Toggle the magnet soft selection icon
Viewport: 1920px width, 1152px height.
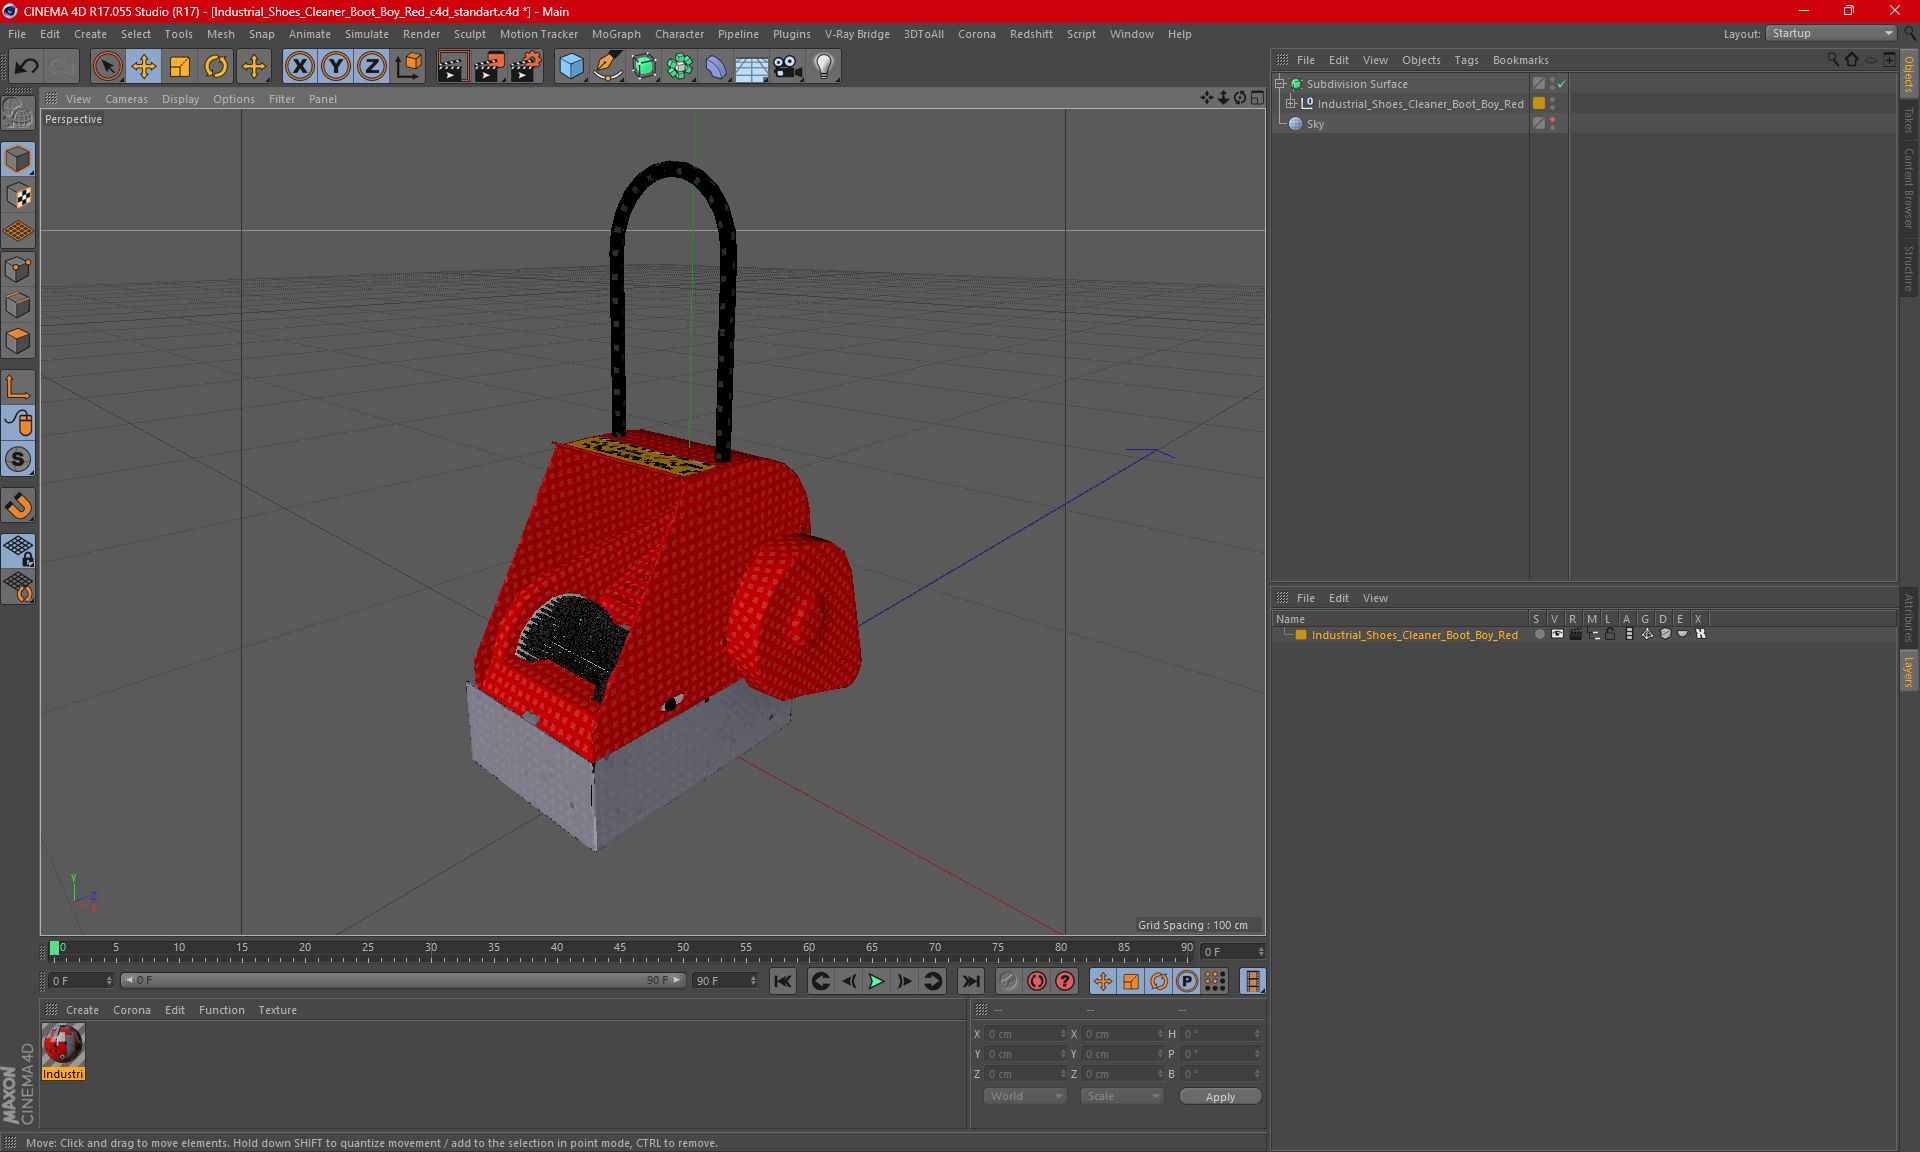pos(18,506)
